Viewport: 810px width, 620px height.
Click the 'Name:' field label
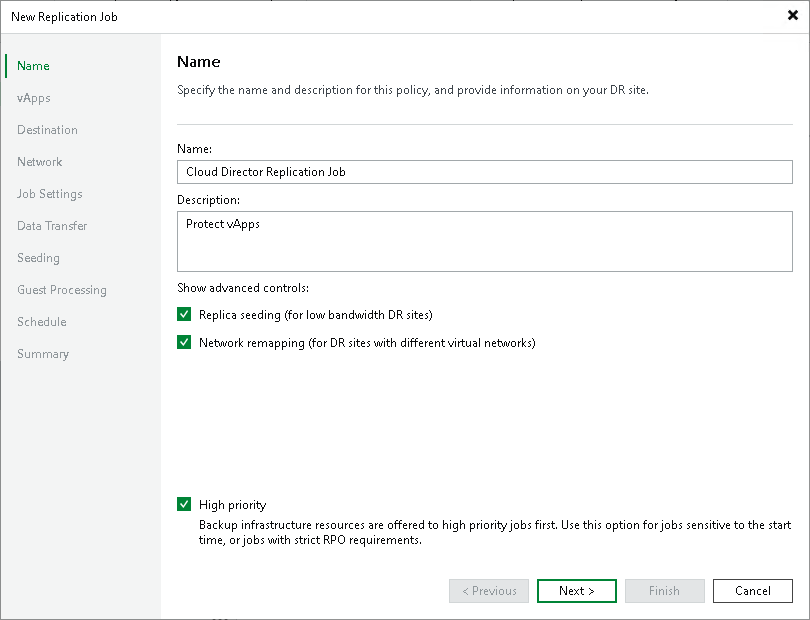(194, 149)
